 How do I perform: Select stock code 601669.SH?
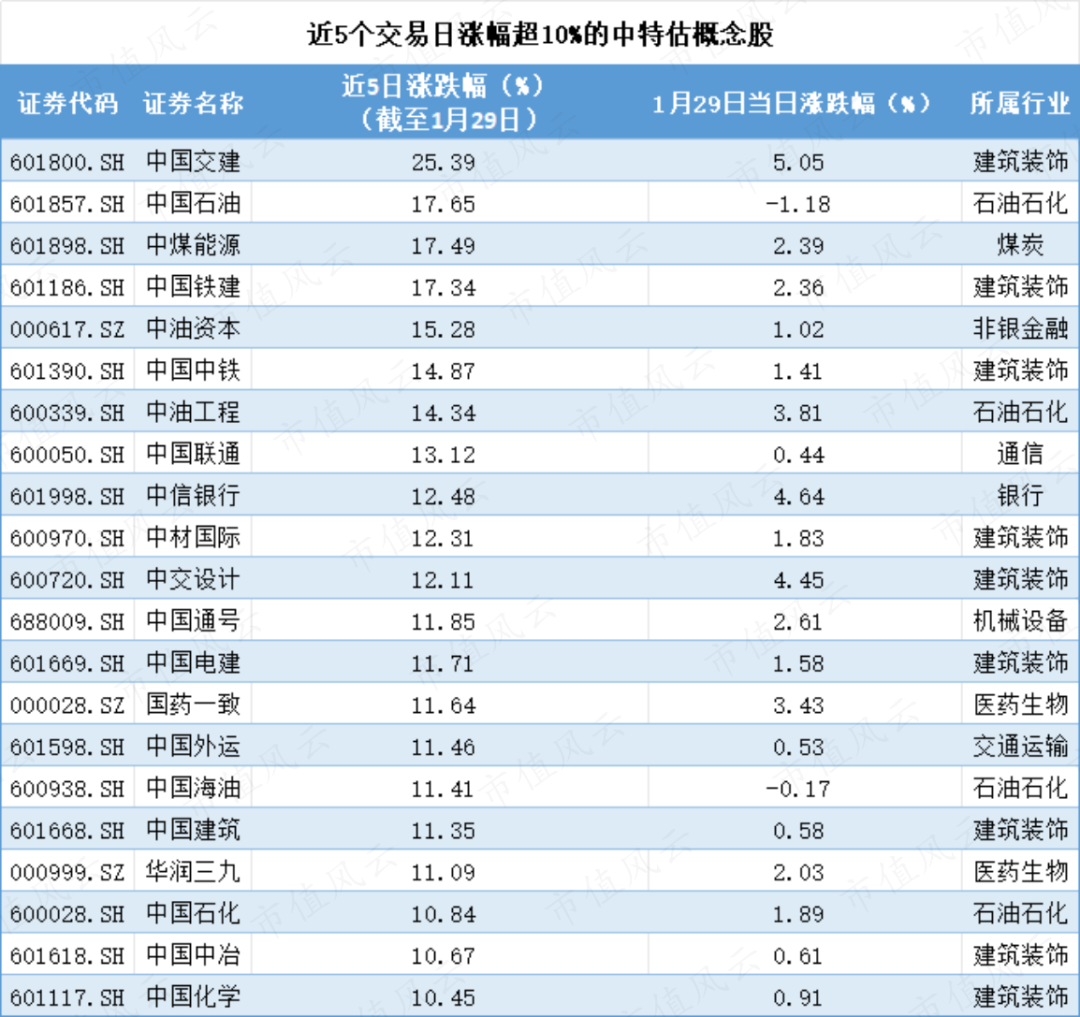click(67, 664)
